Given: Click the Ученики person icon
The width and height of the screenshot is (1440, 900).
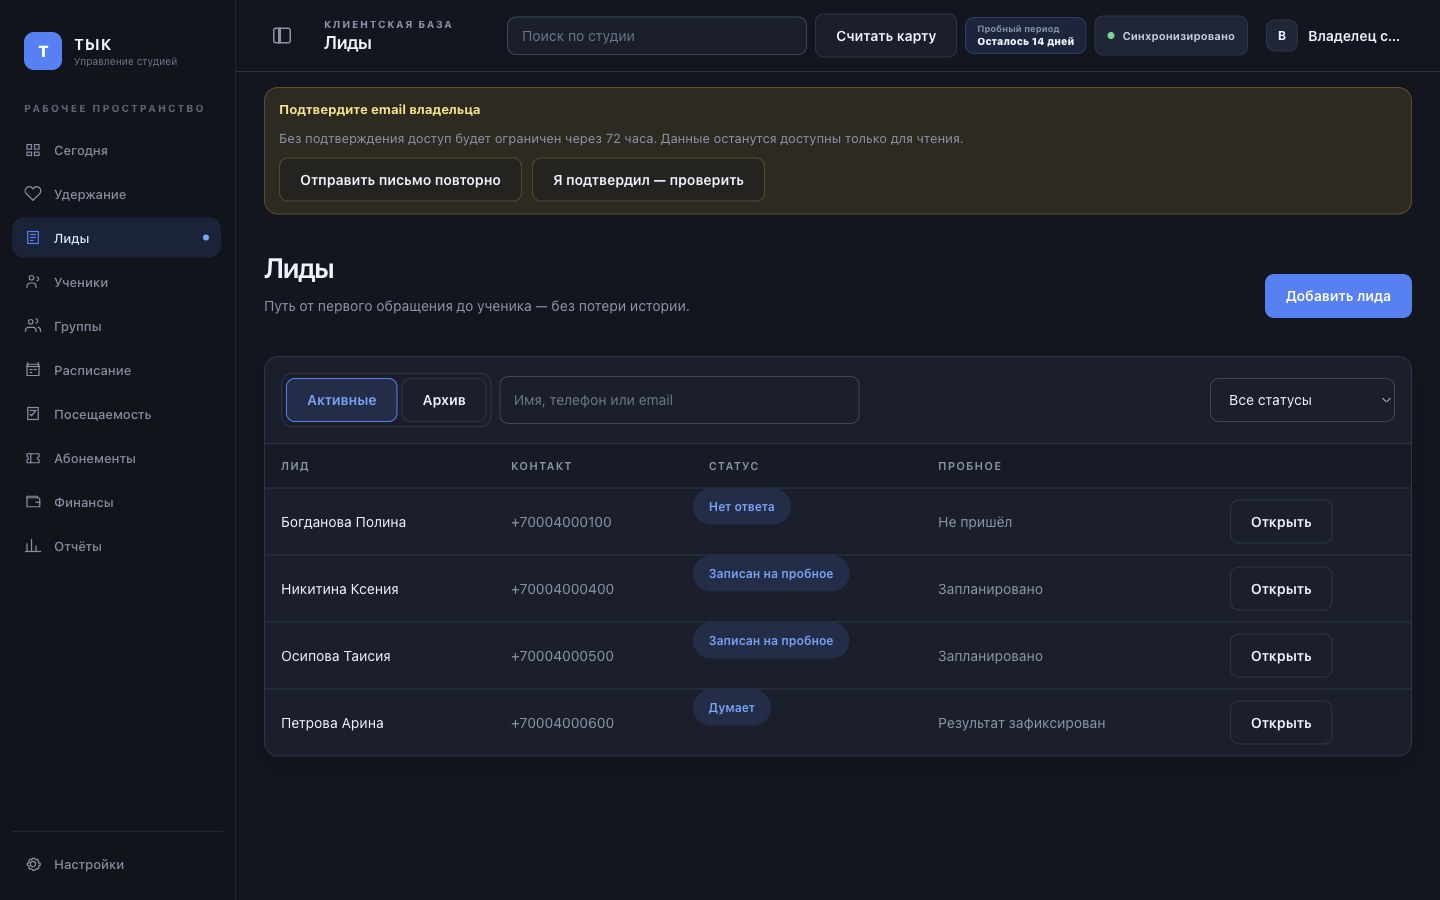Looking at the screenshot, I should coord(33,282).
